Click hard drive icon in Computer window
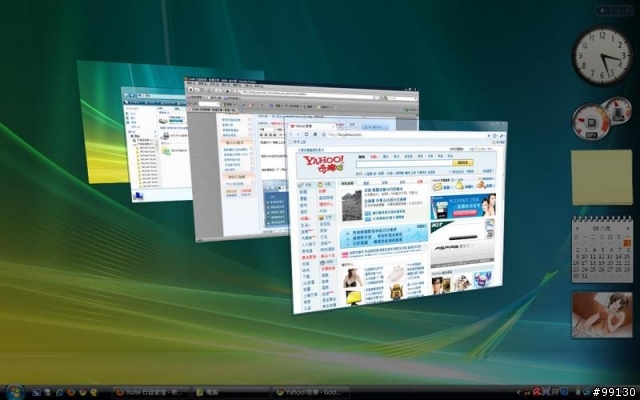Viewport: 640px width, 400px height. pyautogui.click(x=163, y=121)
